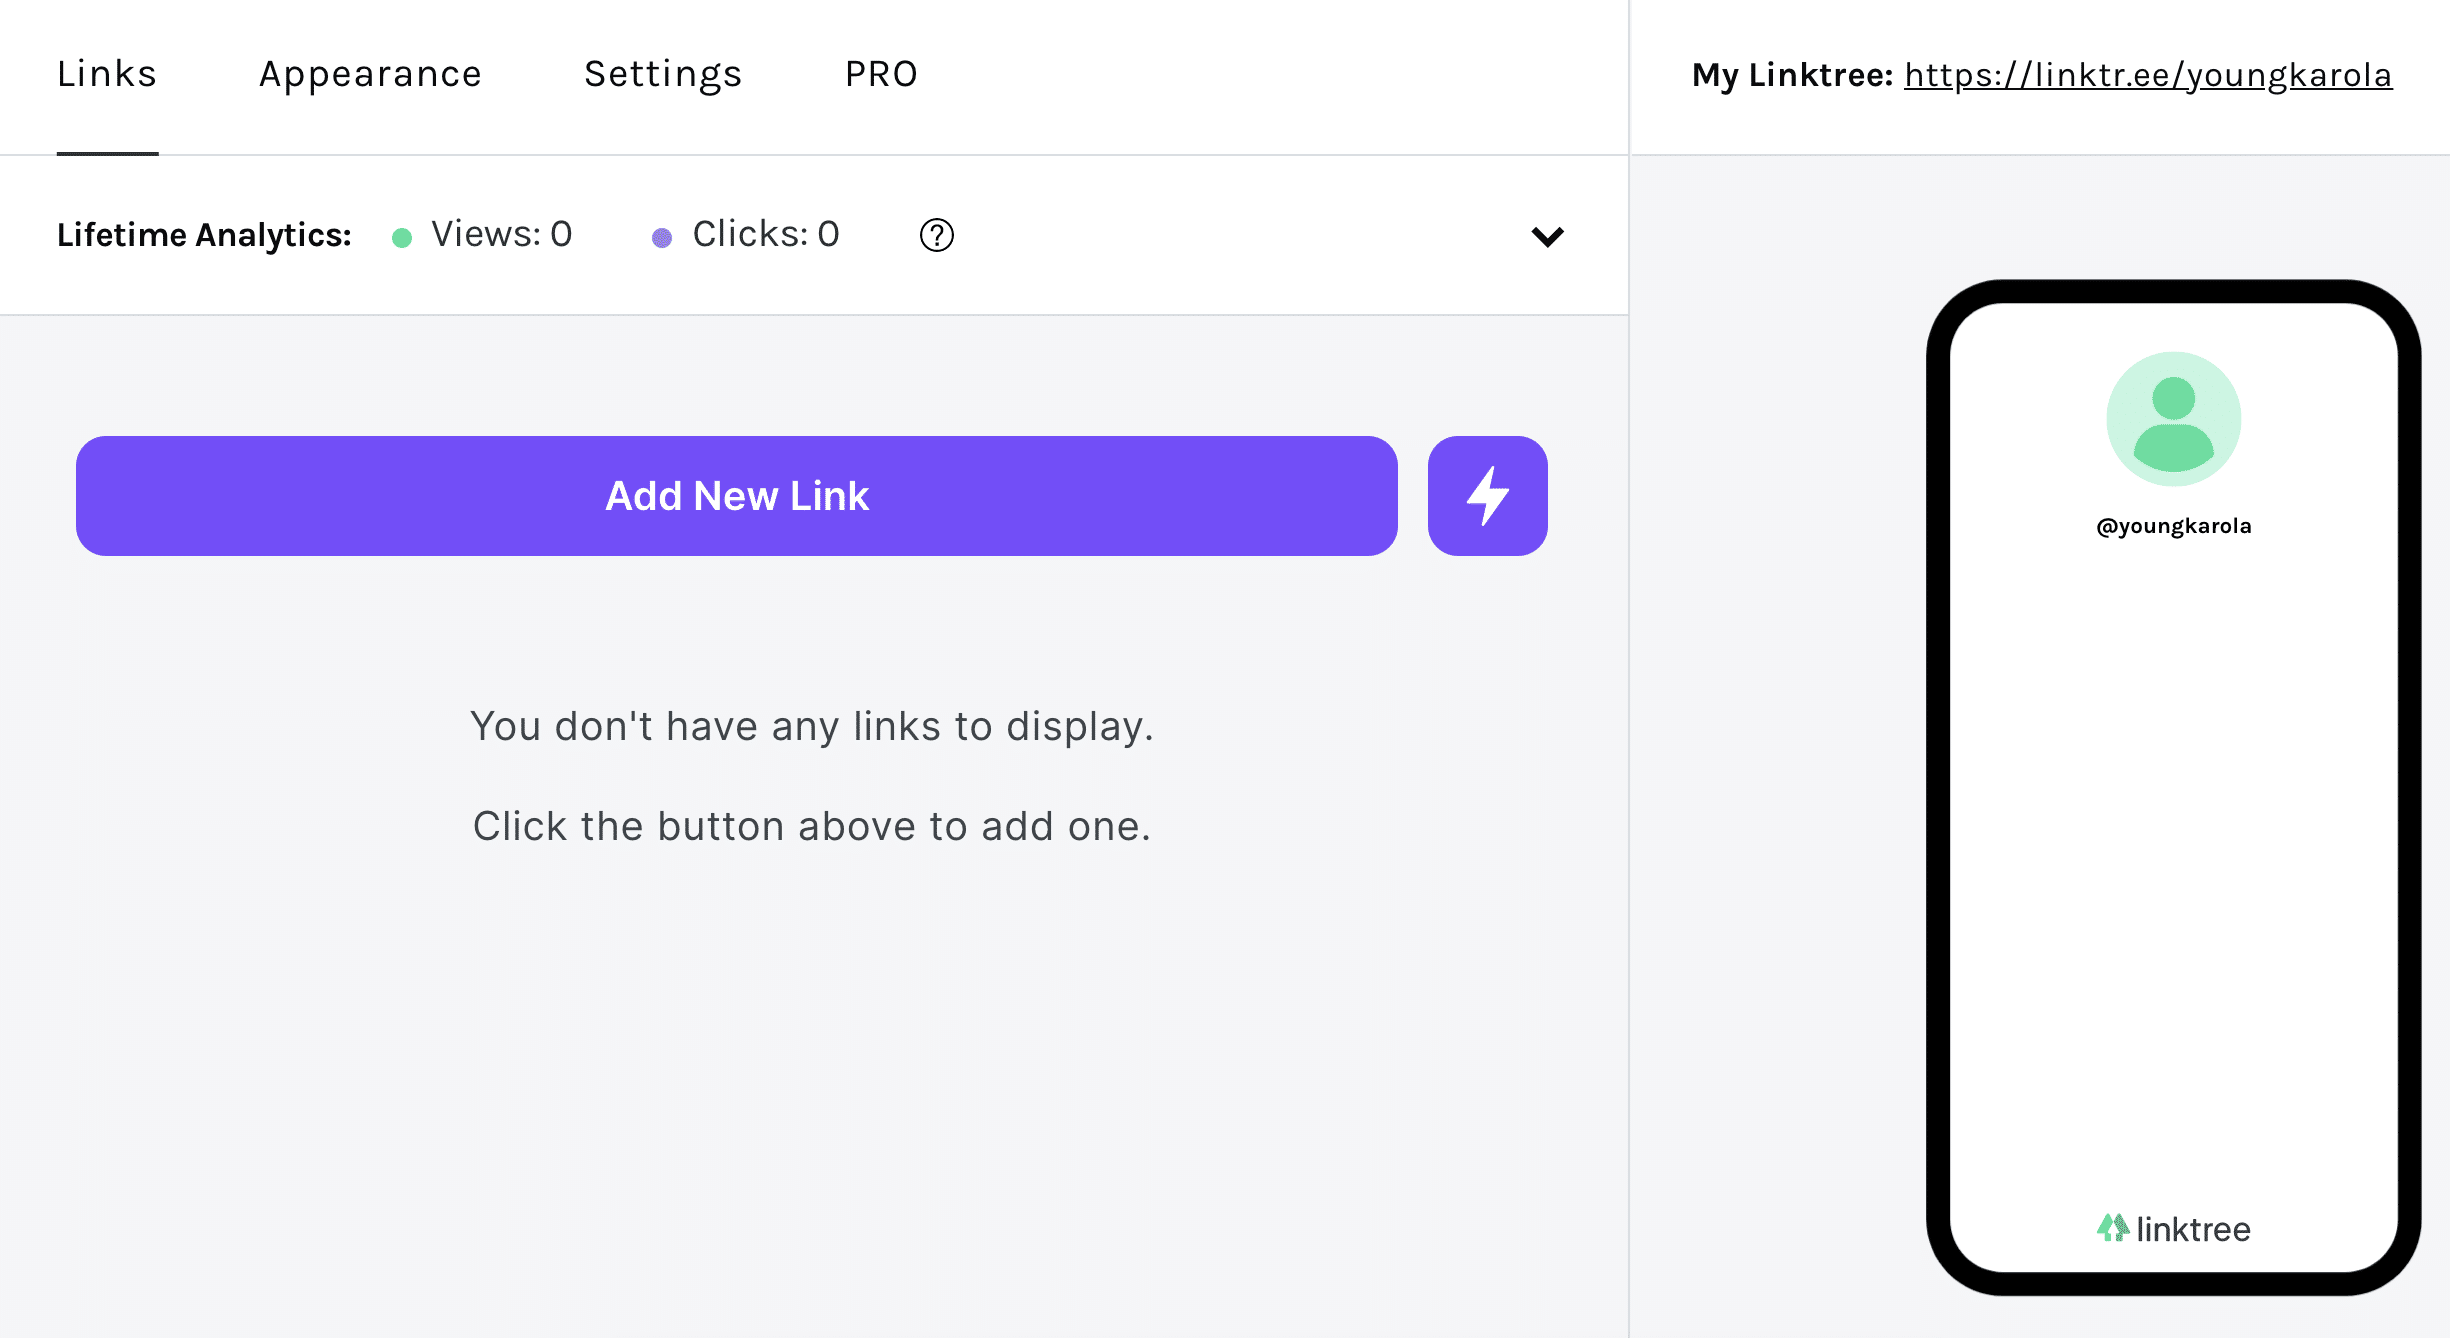Image resolution: width=2450 pixels, height=1338 pixels.
Task: Click the lightning bolt quick add icon
Action: tap(1486, 494)
